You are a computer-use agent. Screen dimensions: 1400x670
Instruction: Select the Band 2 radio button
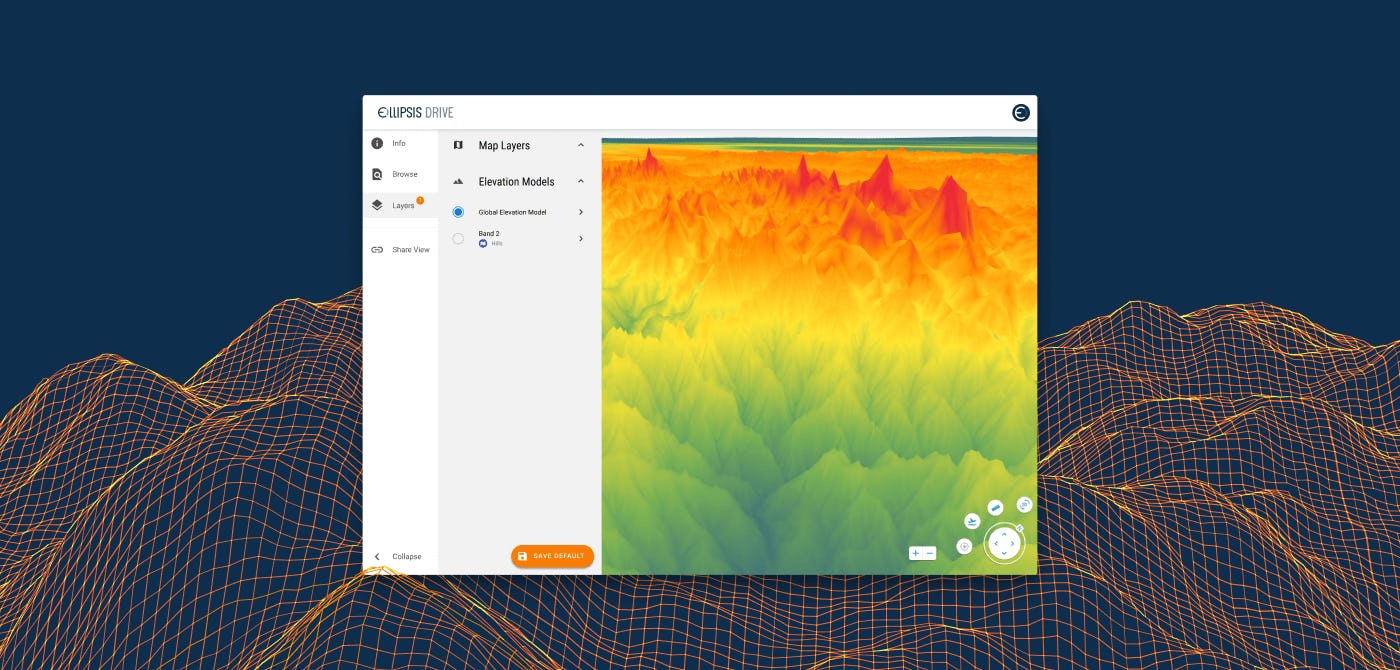point(458,238)
